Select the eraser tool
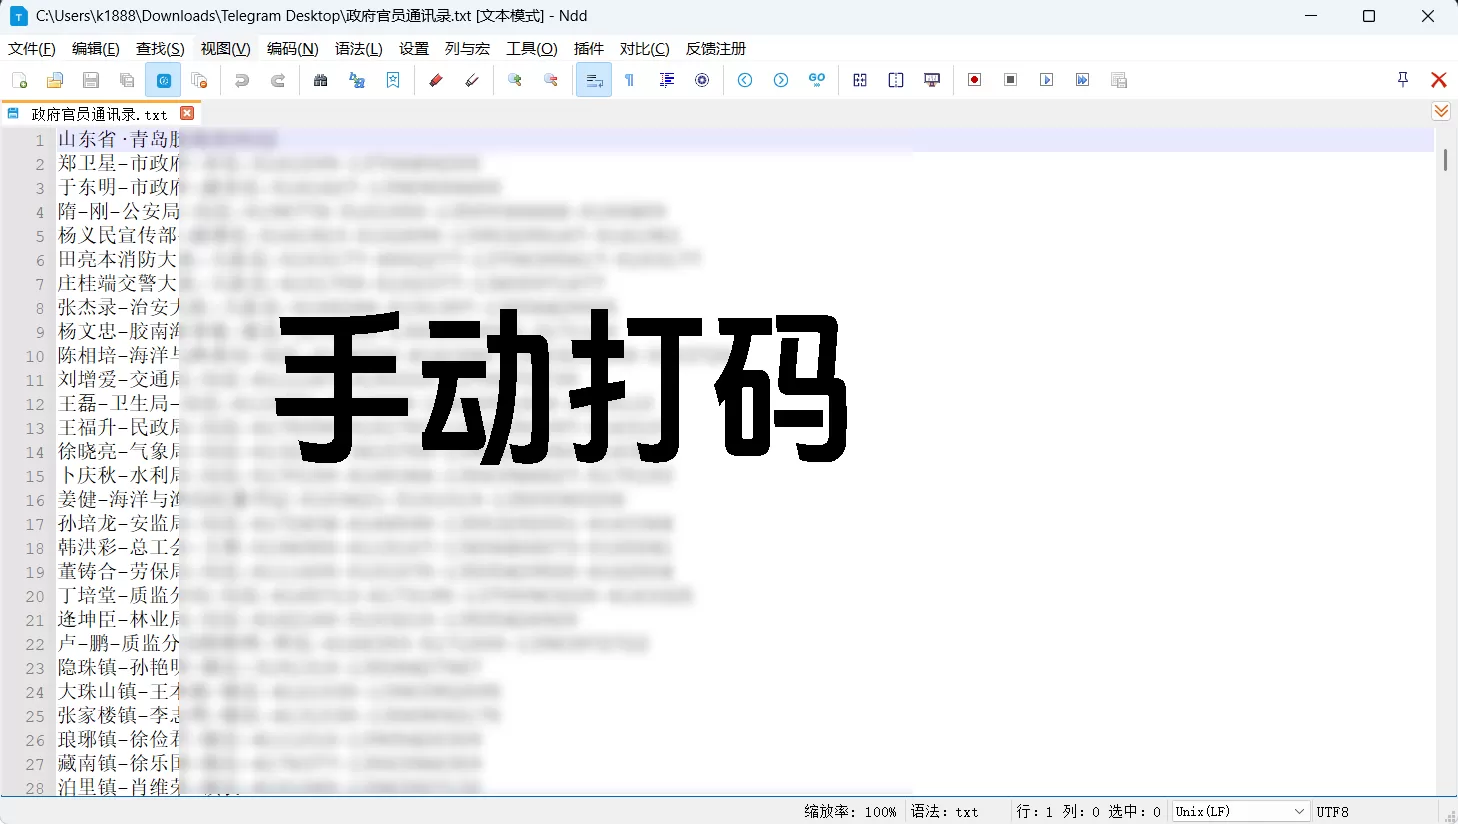Viewport: 1458px width, 824px height. (471, 80)
